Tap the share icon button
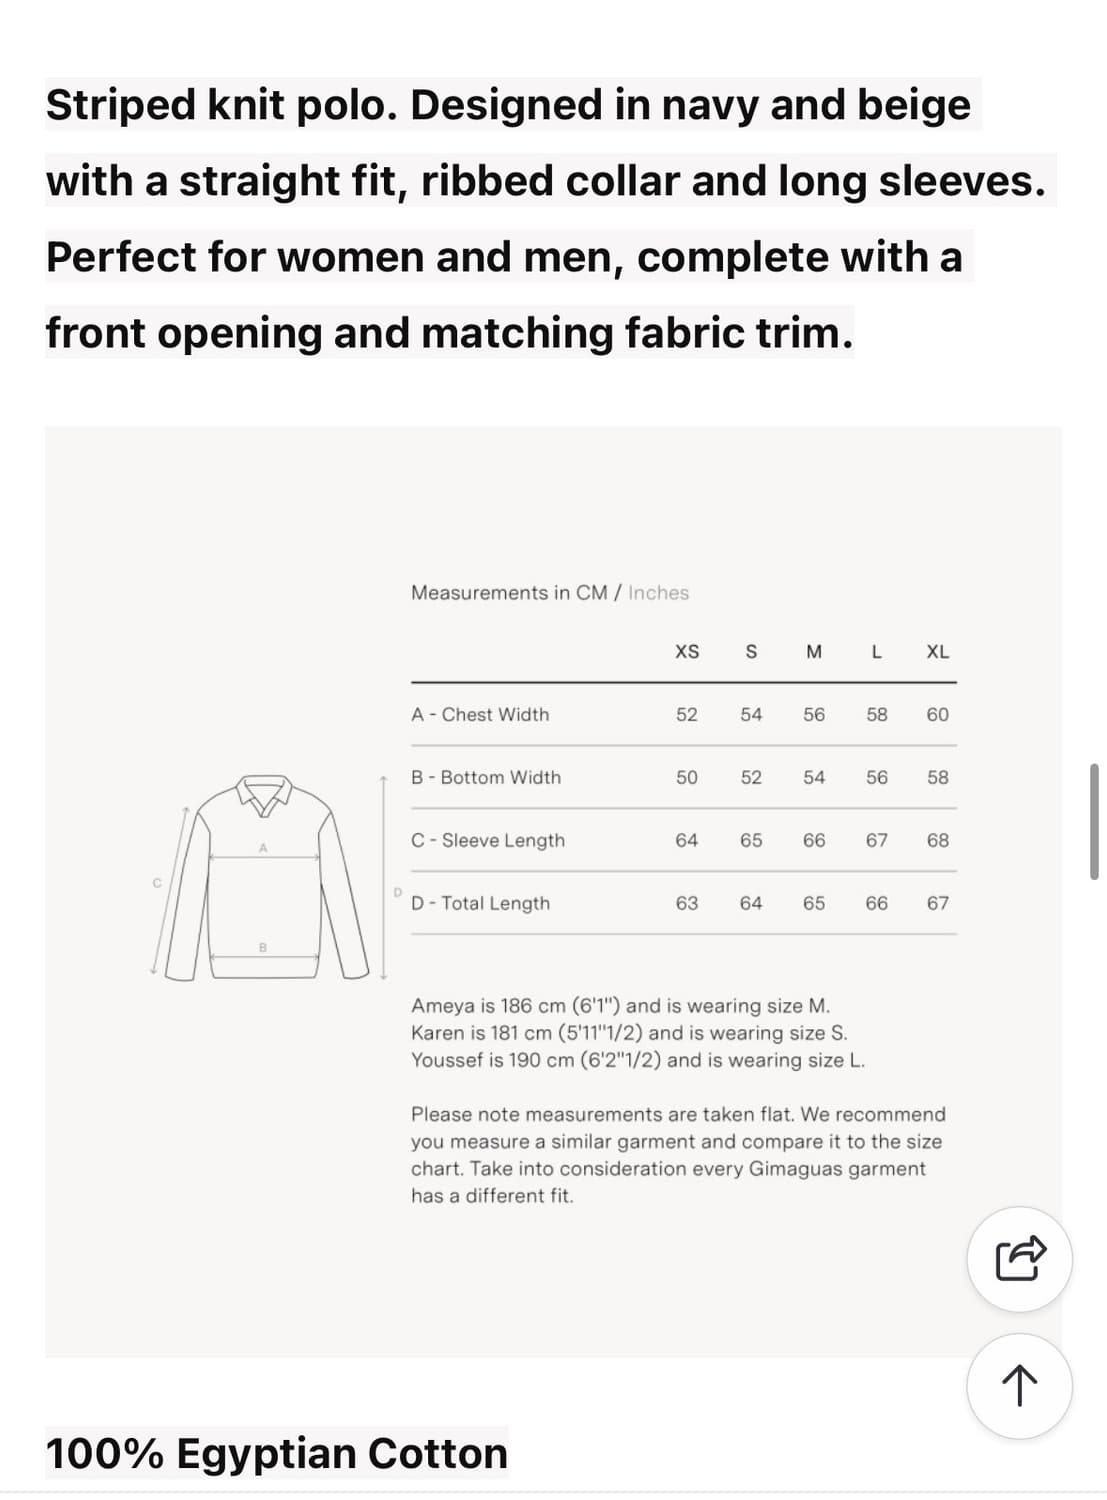1107x1500 pixels. pos(1019,1259)
